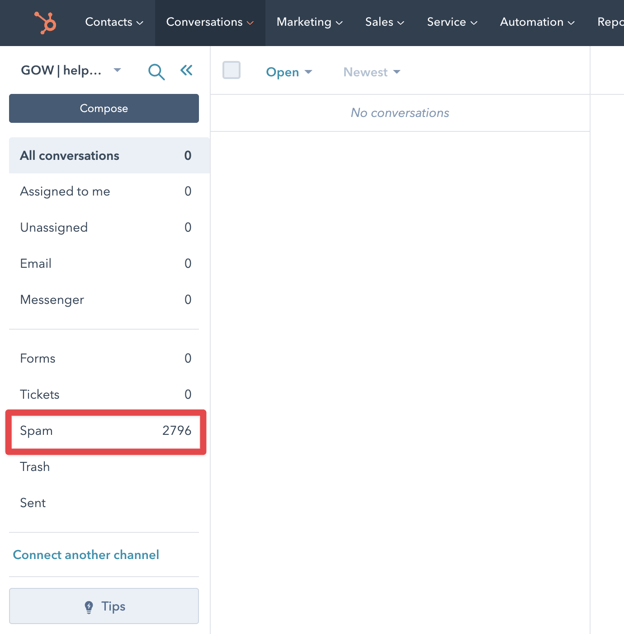
Task: Open the Newest sort order dropdown
Action: [x=371, y=72]
